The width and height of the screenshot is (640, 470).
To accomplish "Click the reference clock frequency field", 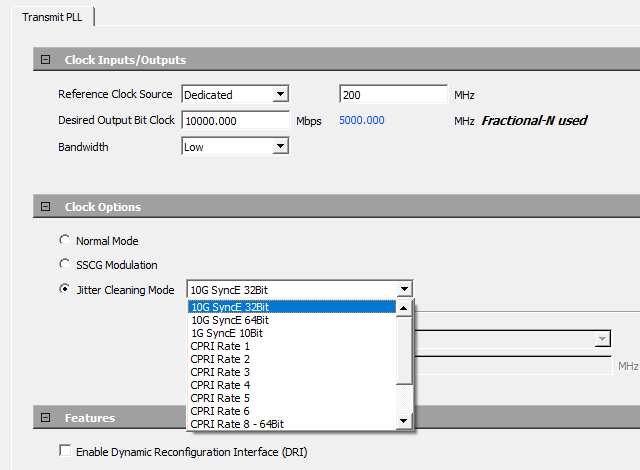I will pos(392,95).
